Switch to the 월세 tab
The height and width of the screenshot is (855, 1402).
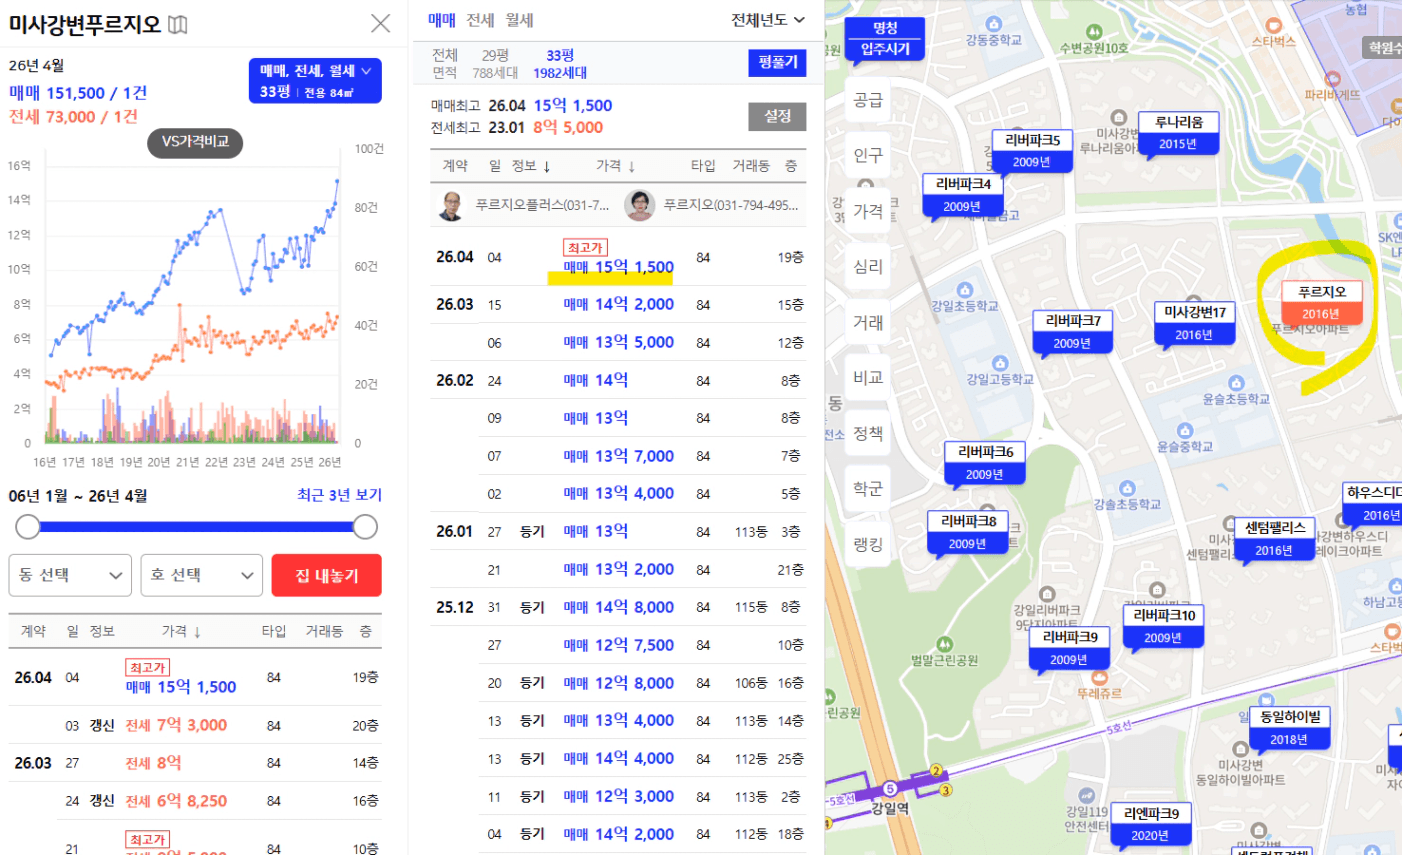(519, 20)
